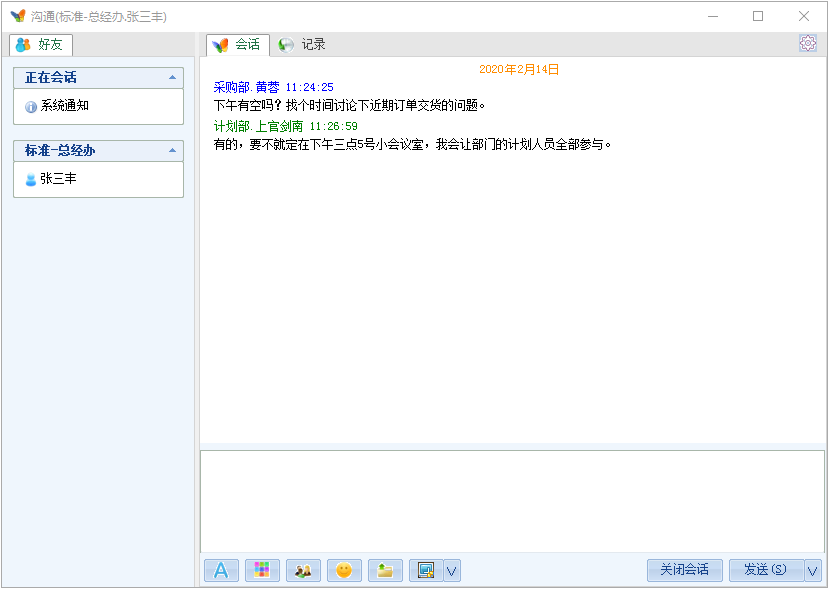Open the 好友 friends tab
The height and width of the screenshot is (589, 829).
coord(41,45)
